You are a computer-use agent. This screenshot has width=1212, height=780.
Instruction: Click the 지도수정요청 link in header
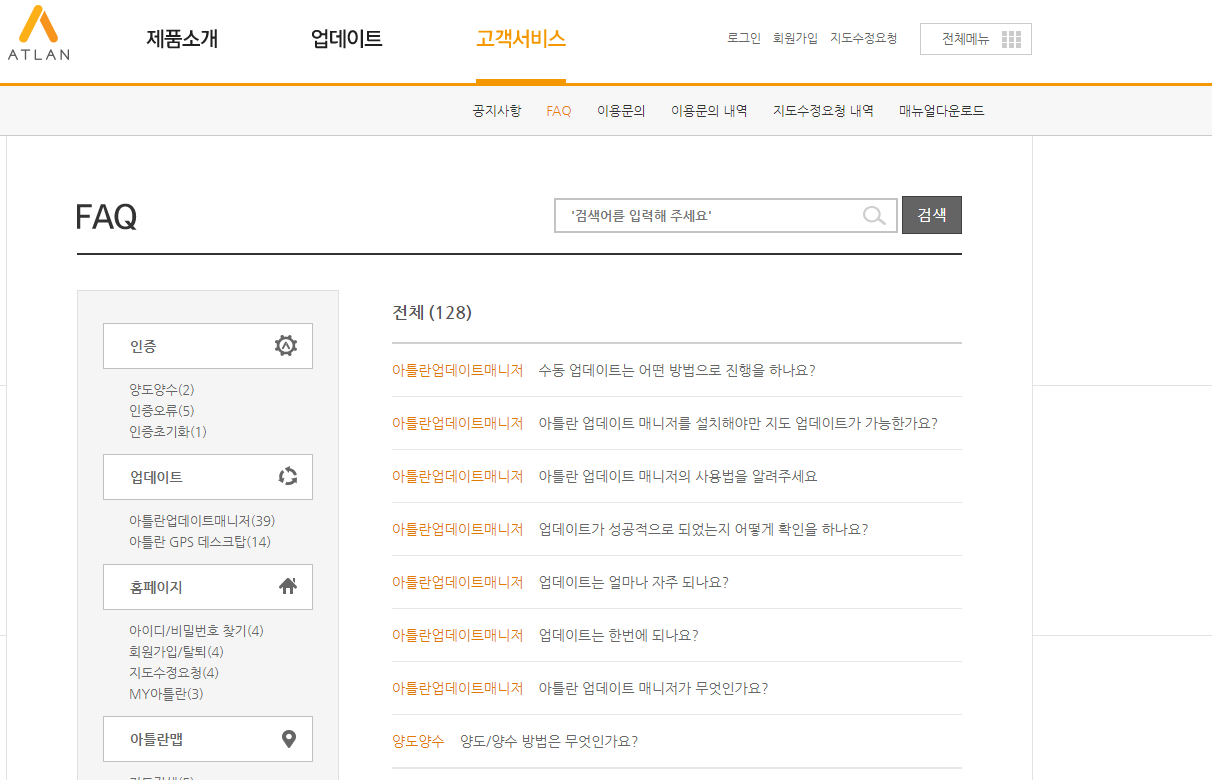864,38
